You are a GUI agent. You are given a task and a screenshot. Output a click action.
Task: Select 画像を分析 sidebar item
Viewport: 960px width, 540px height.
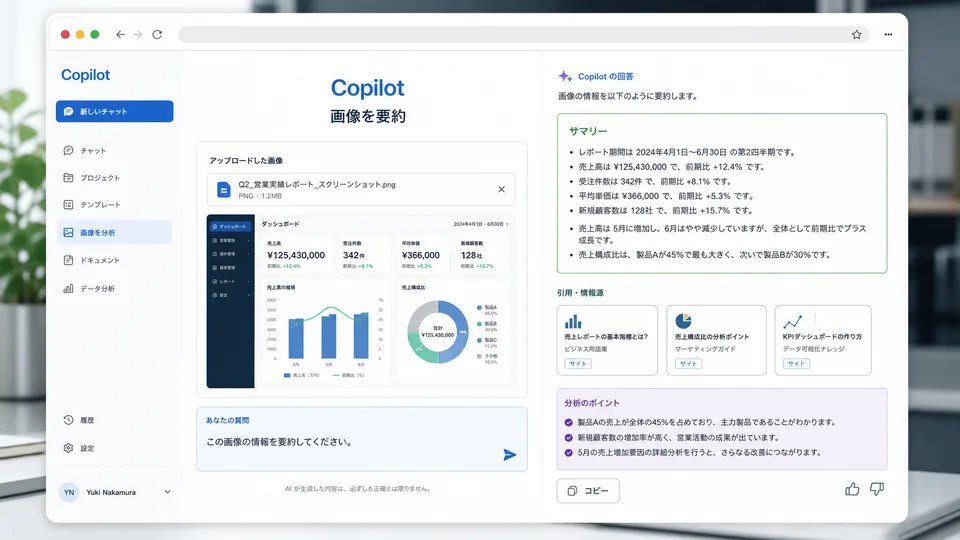[x=114, y=233]
